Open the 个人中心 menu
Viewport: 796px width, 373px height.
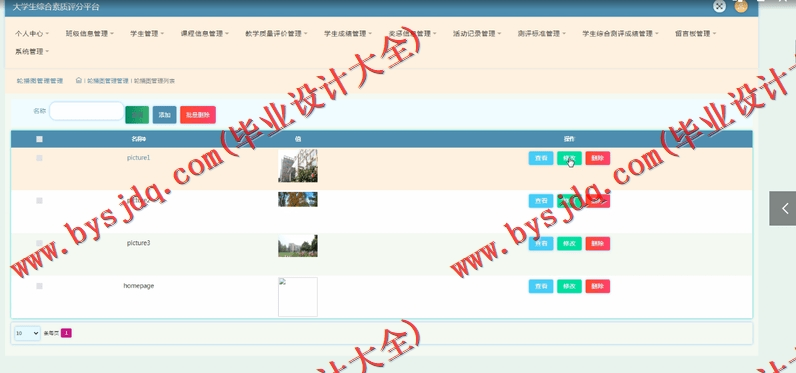click(31, 33)
